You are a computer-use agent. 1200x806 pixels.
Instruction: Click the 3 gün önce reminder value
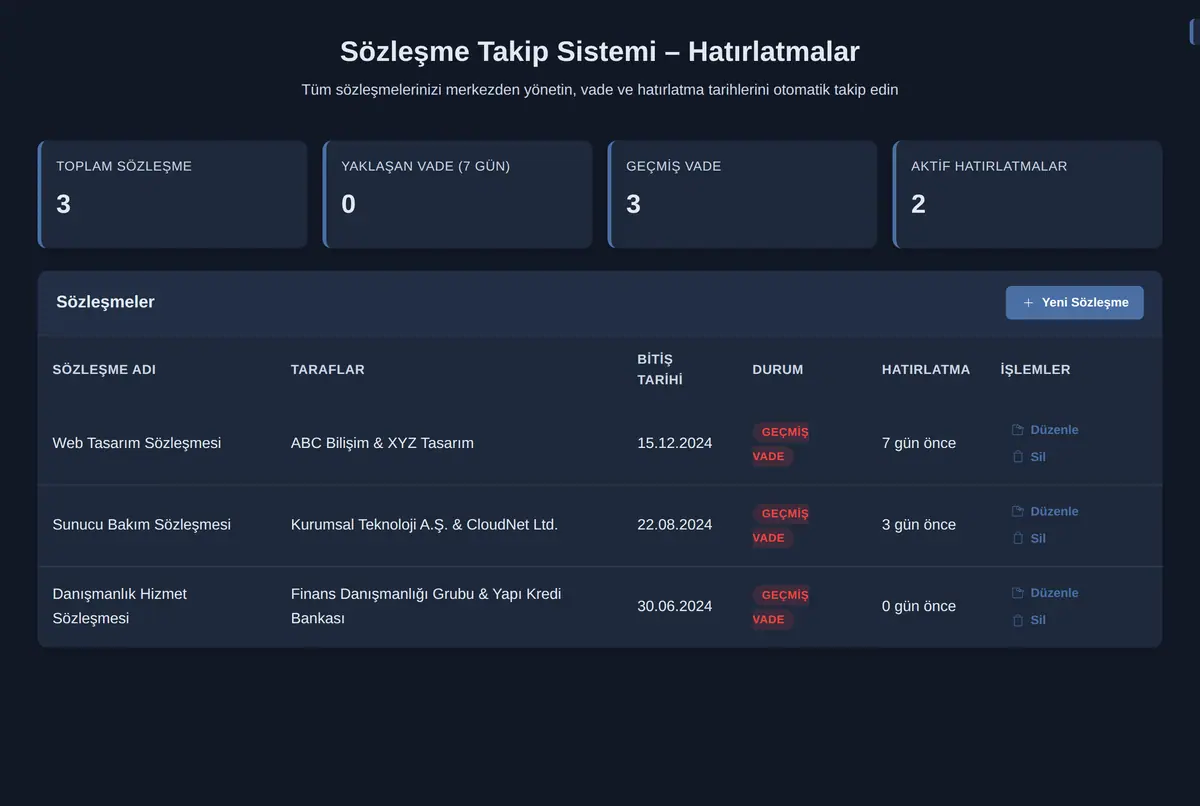tap(919, 525)
